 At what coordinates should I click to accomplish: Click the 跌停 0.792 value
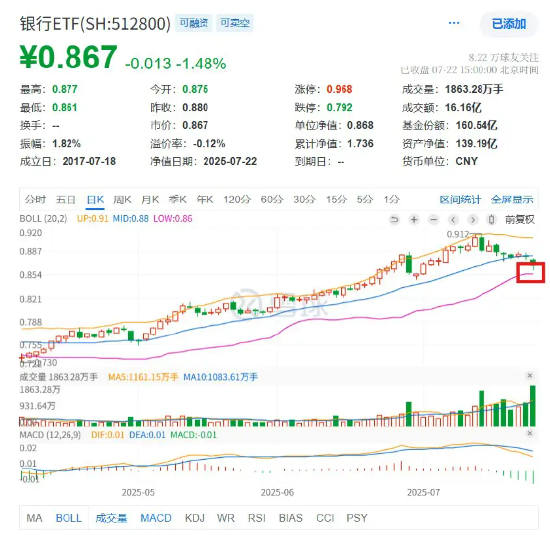coord(339,107)
